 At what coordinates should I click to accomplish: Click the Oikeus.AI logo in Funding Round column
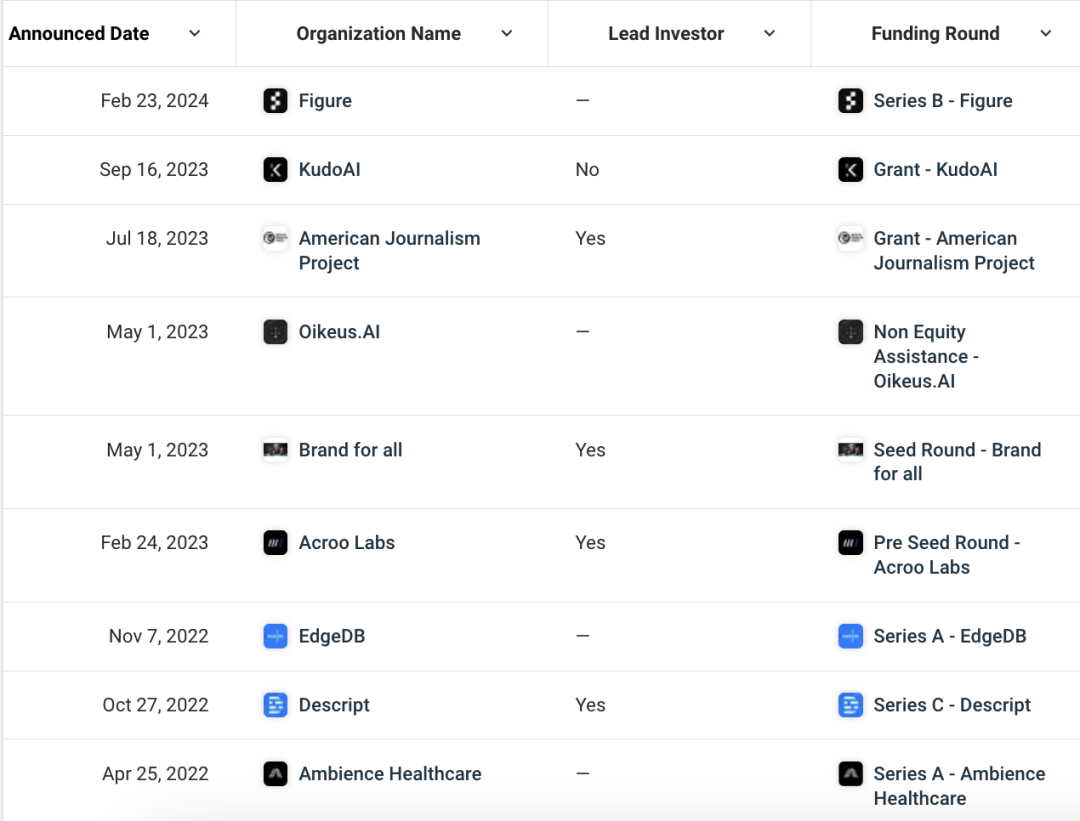[x=850, y=332]
